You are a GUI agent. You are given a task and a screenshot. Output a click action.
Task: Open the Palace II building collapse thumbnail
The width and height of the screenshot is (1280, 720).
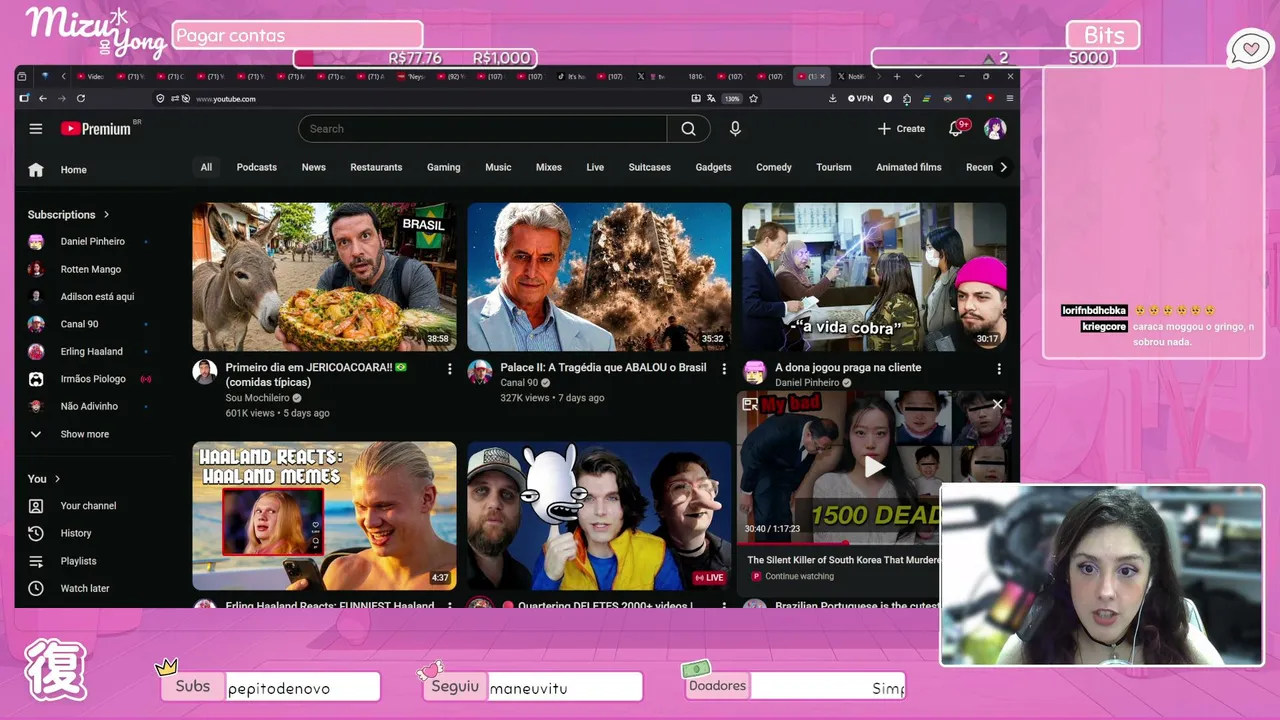point(599,277)
